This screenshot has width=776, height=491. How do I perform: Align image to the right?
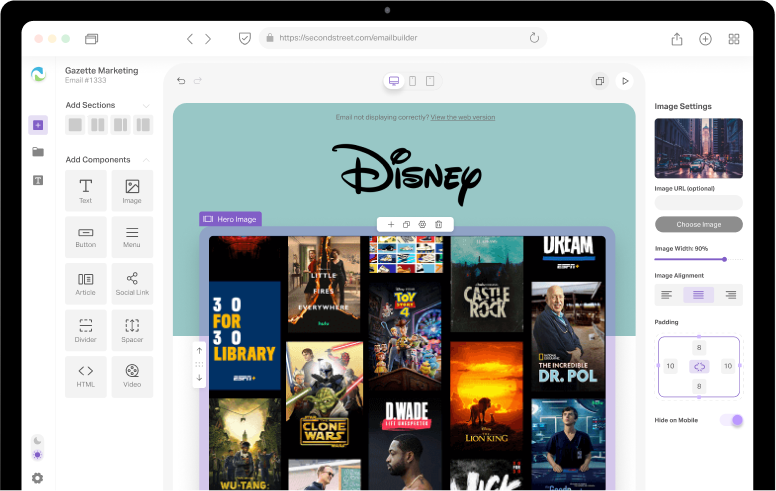[730, 295]
